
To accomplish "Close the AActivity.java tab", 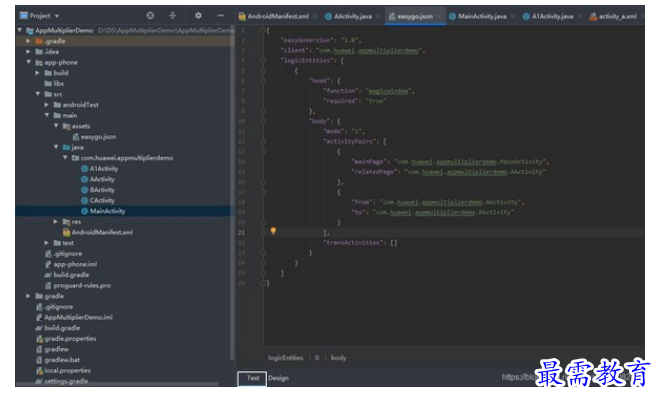I will [378, 16].
